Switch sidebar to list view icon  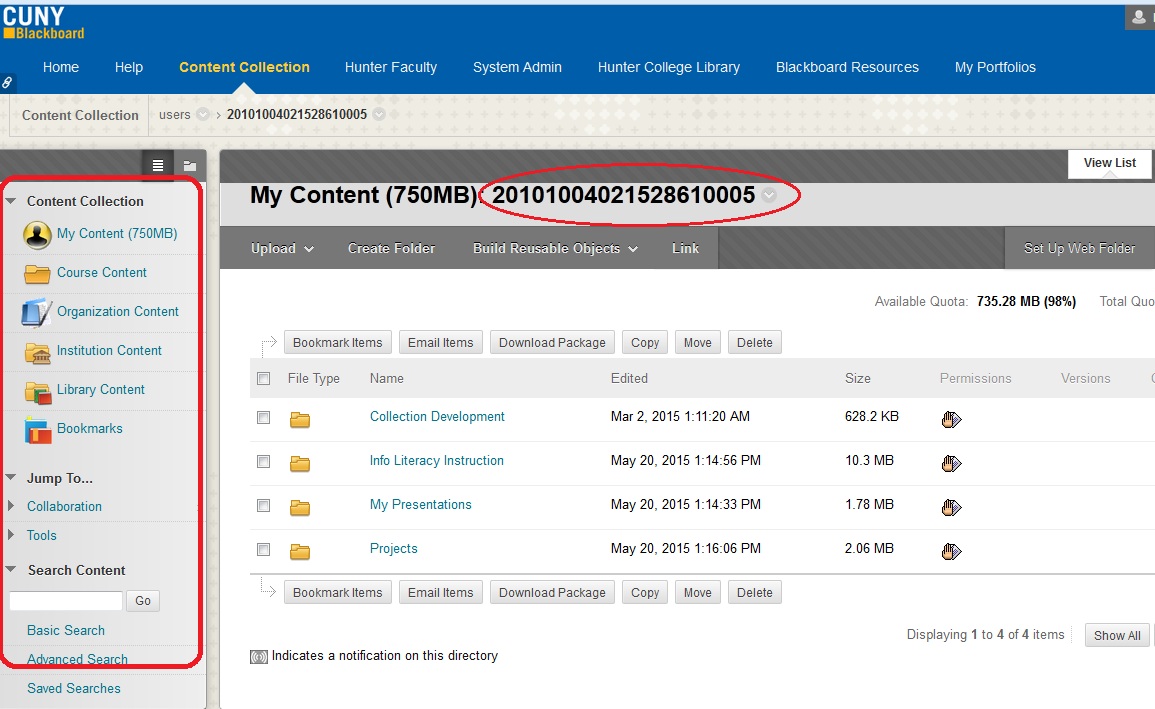[158, 166]
